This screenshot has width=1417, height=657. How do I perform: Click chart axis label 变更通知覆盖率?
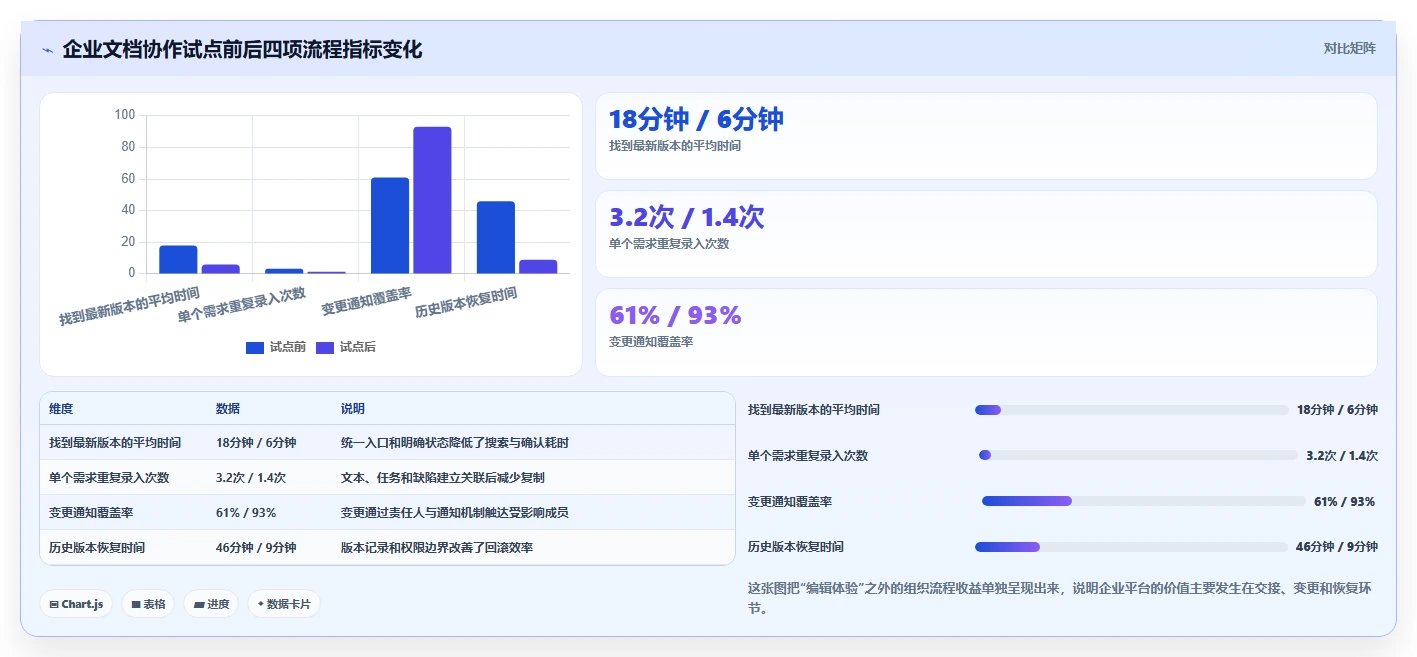(x=367, y=301)
